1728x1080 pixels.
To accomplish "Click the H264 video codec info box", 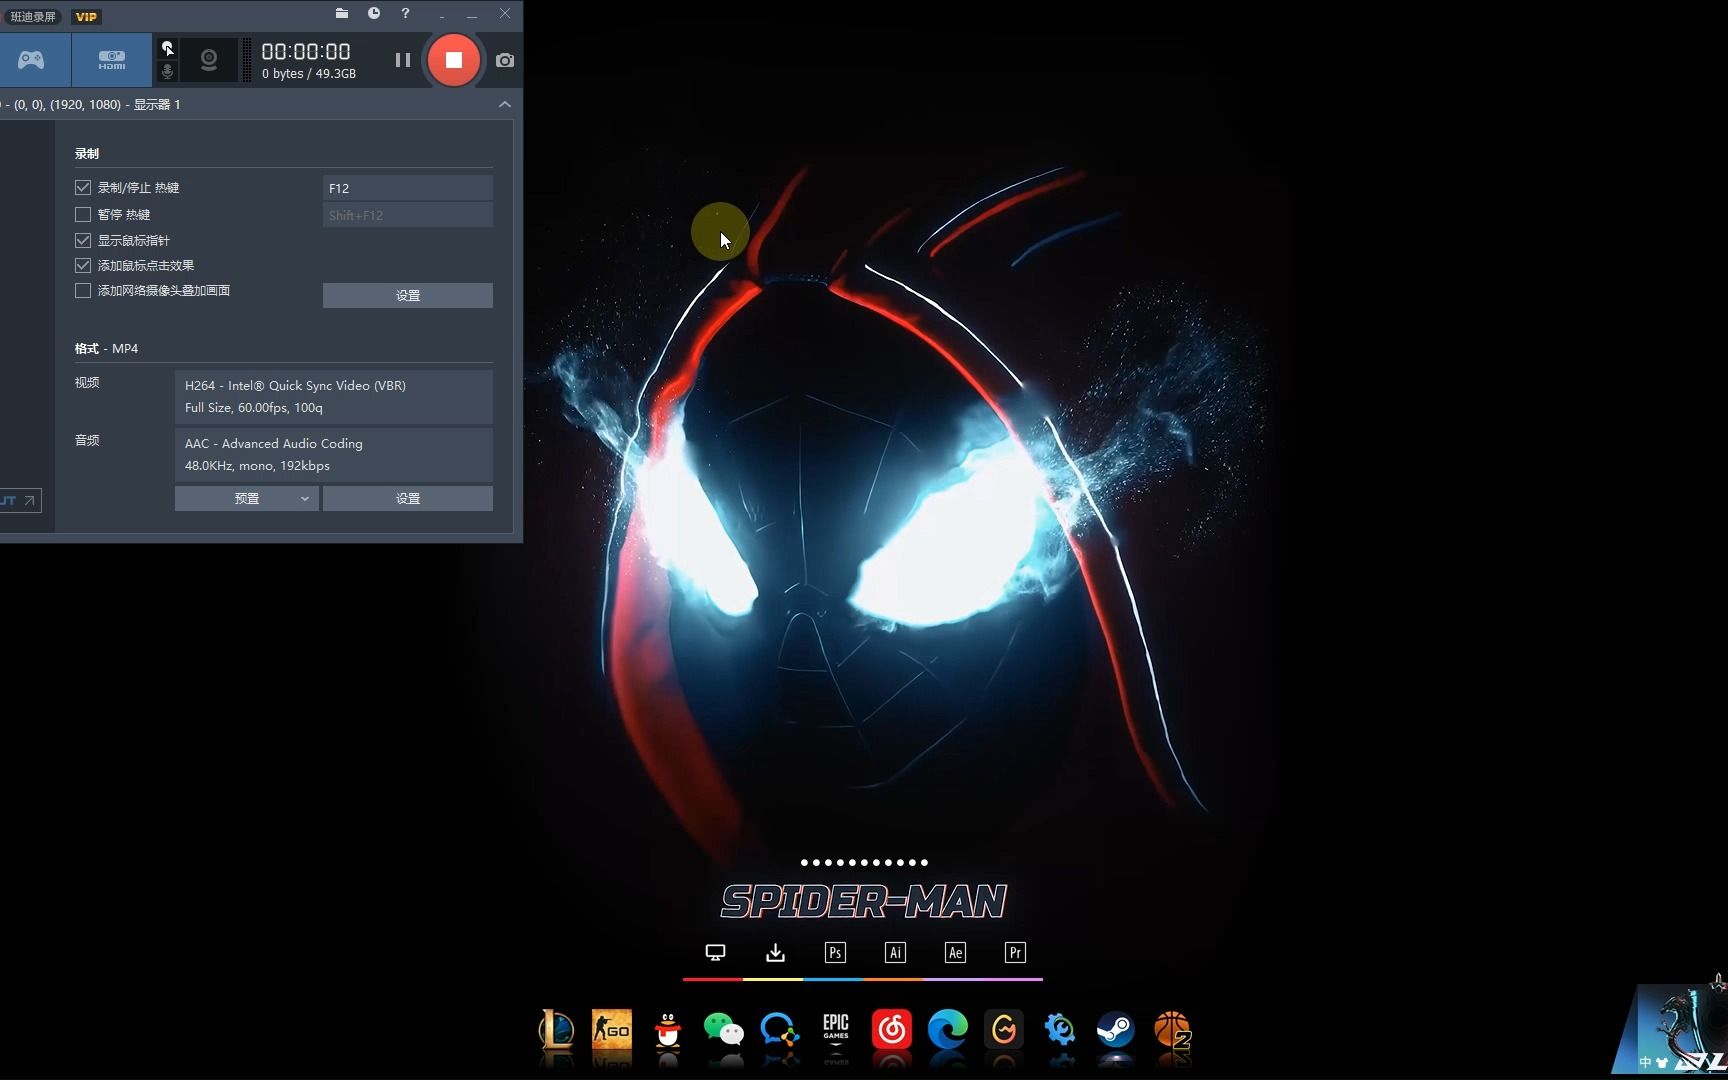I will click(334, 396).
